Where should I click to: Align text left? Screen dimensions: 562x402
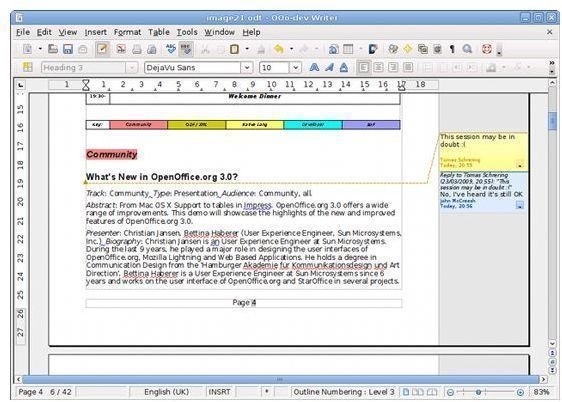[x=363, y=67]
